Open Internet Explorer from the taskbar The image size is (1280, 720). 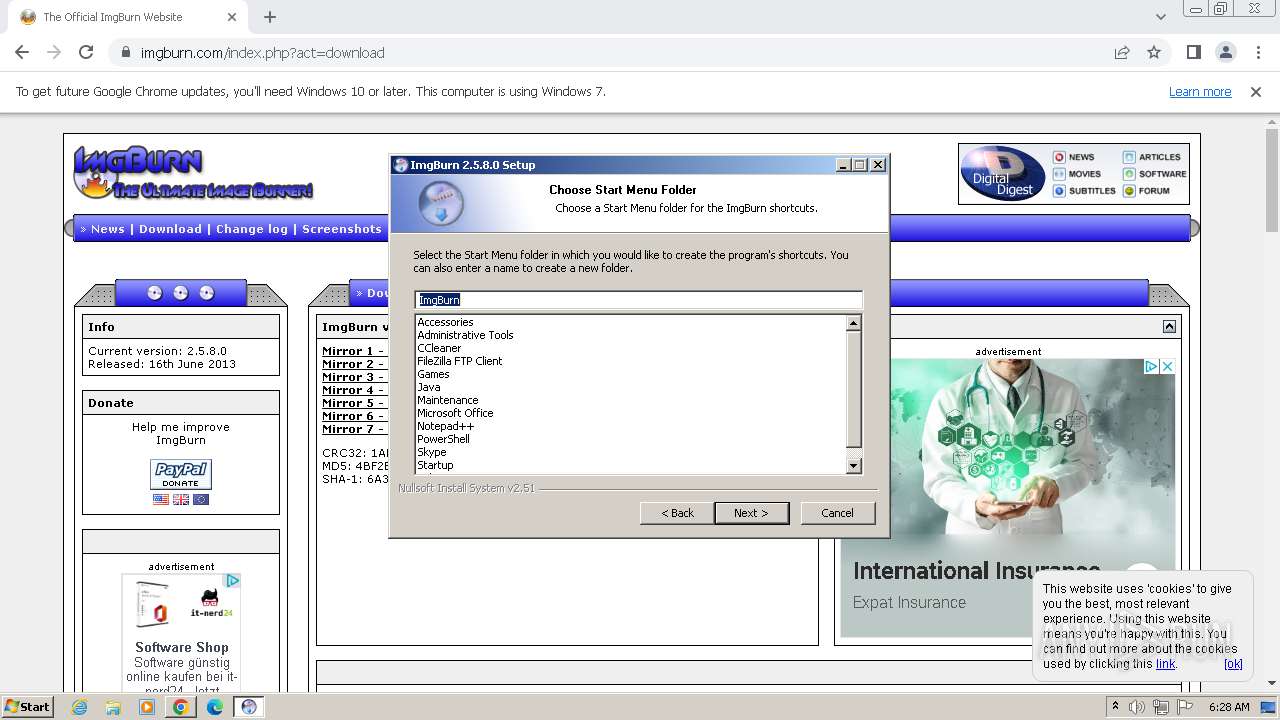pyautogui.click(x=80, y=707)
